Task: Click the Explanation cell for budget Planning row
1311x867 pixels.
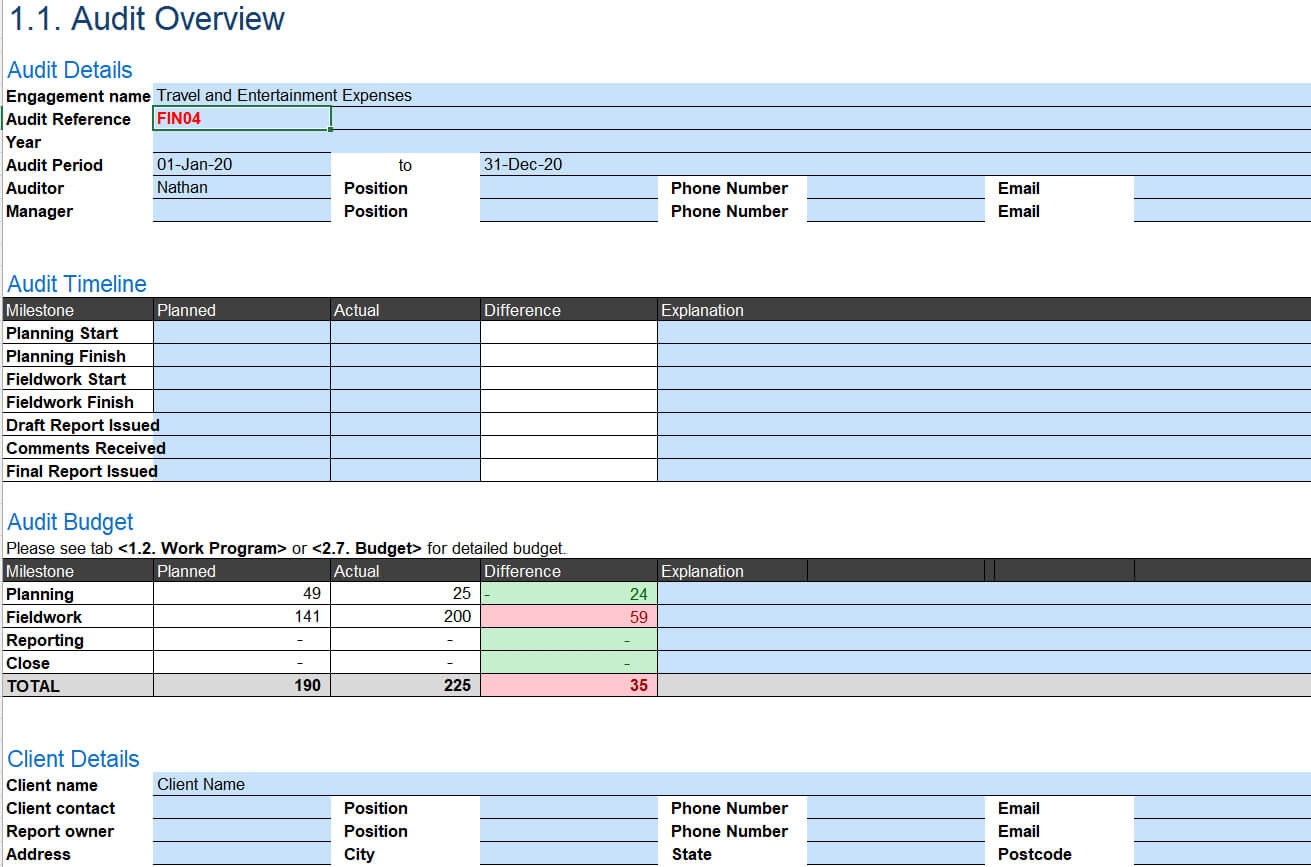Action: click(984, 594)
